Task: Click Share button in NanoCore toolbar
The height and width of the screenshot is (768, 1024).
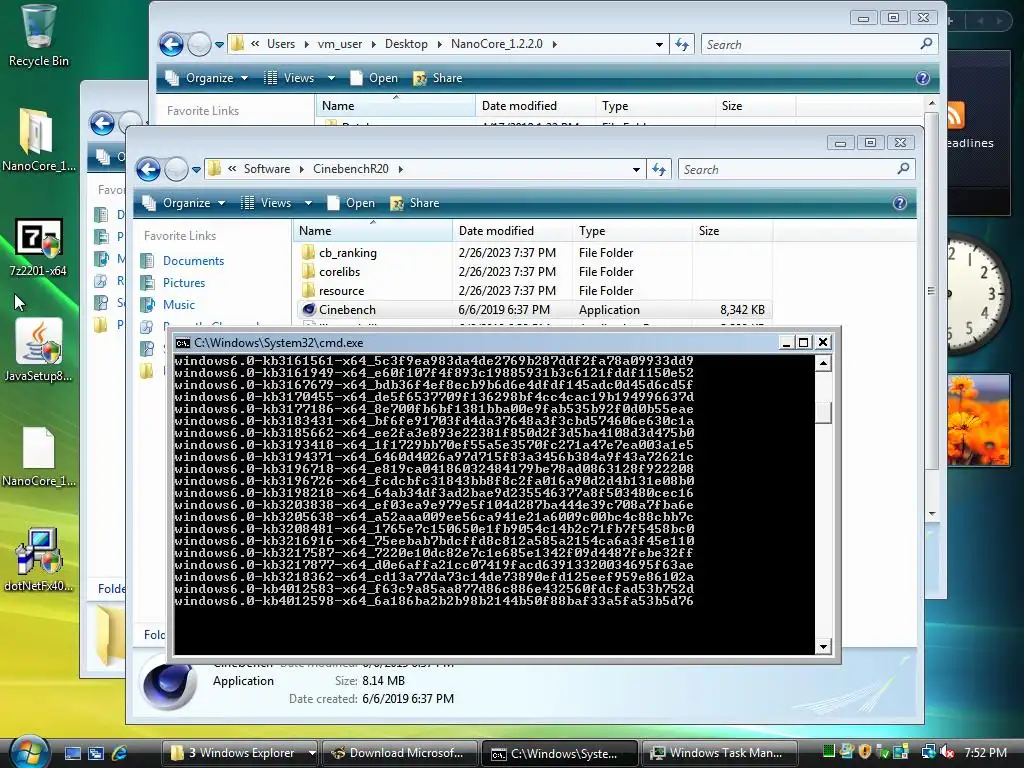Action: pyautogui.click(x=438, y=78)
